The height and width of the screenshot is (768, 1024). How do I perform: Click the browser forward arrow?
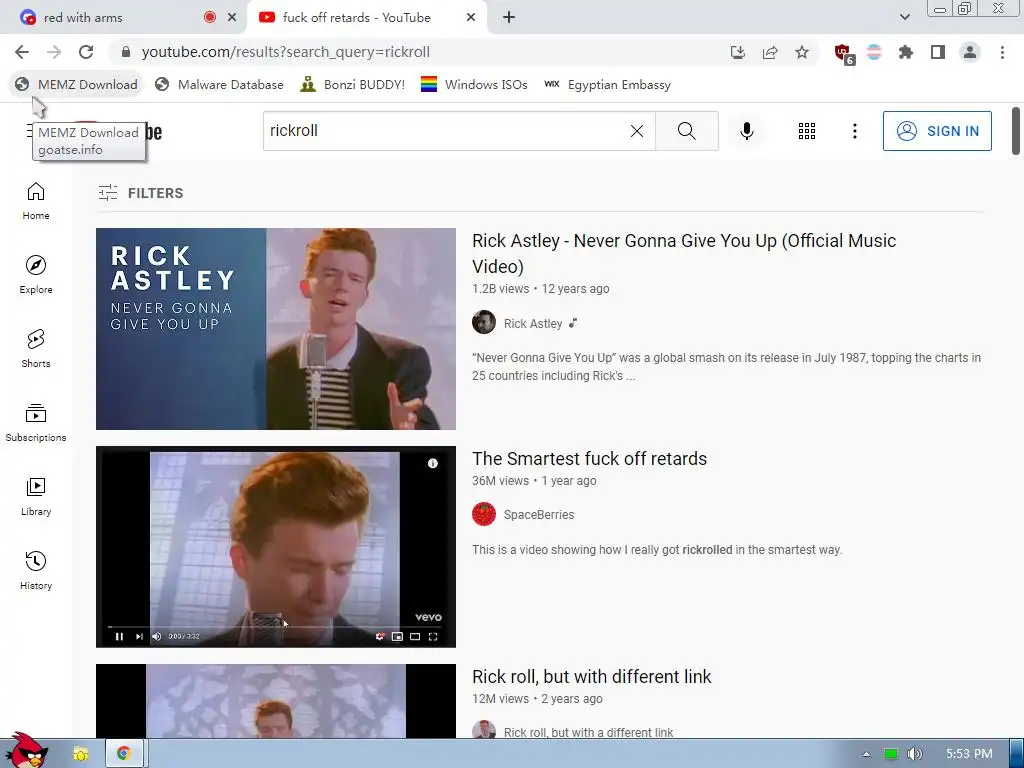click(54, 52)
